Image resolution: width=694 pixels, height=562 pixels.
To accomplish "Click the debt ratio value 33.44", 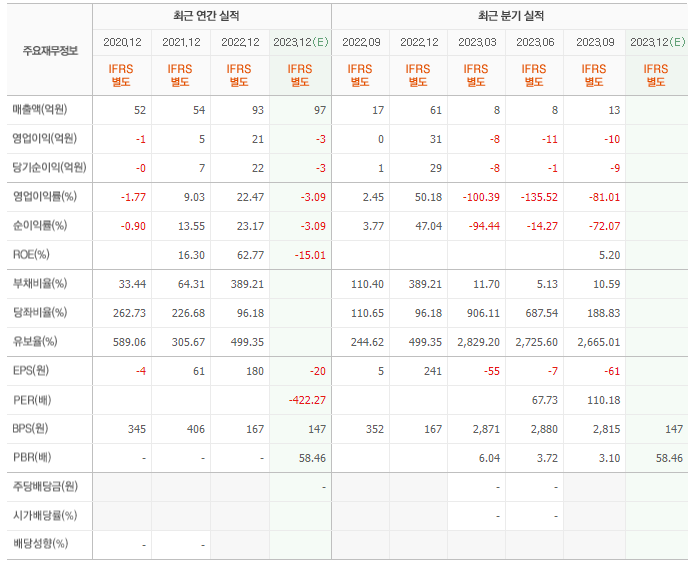I will pos(132,285).
